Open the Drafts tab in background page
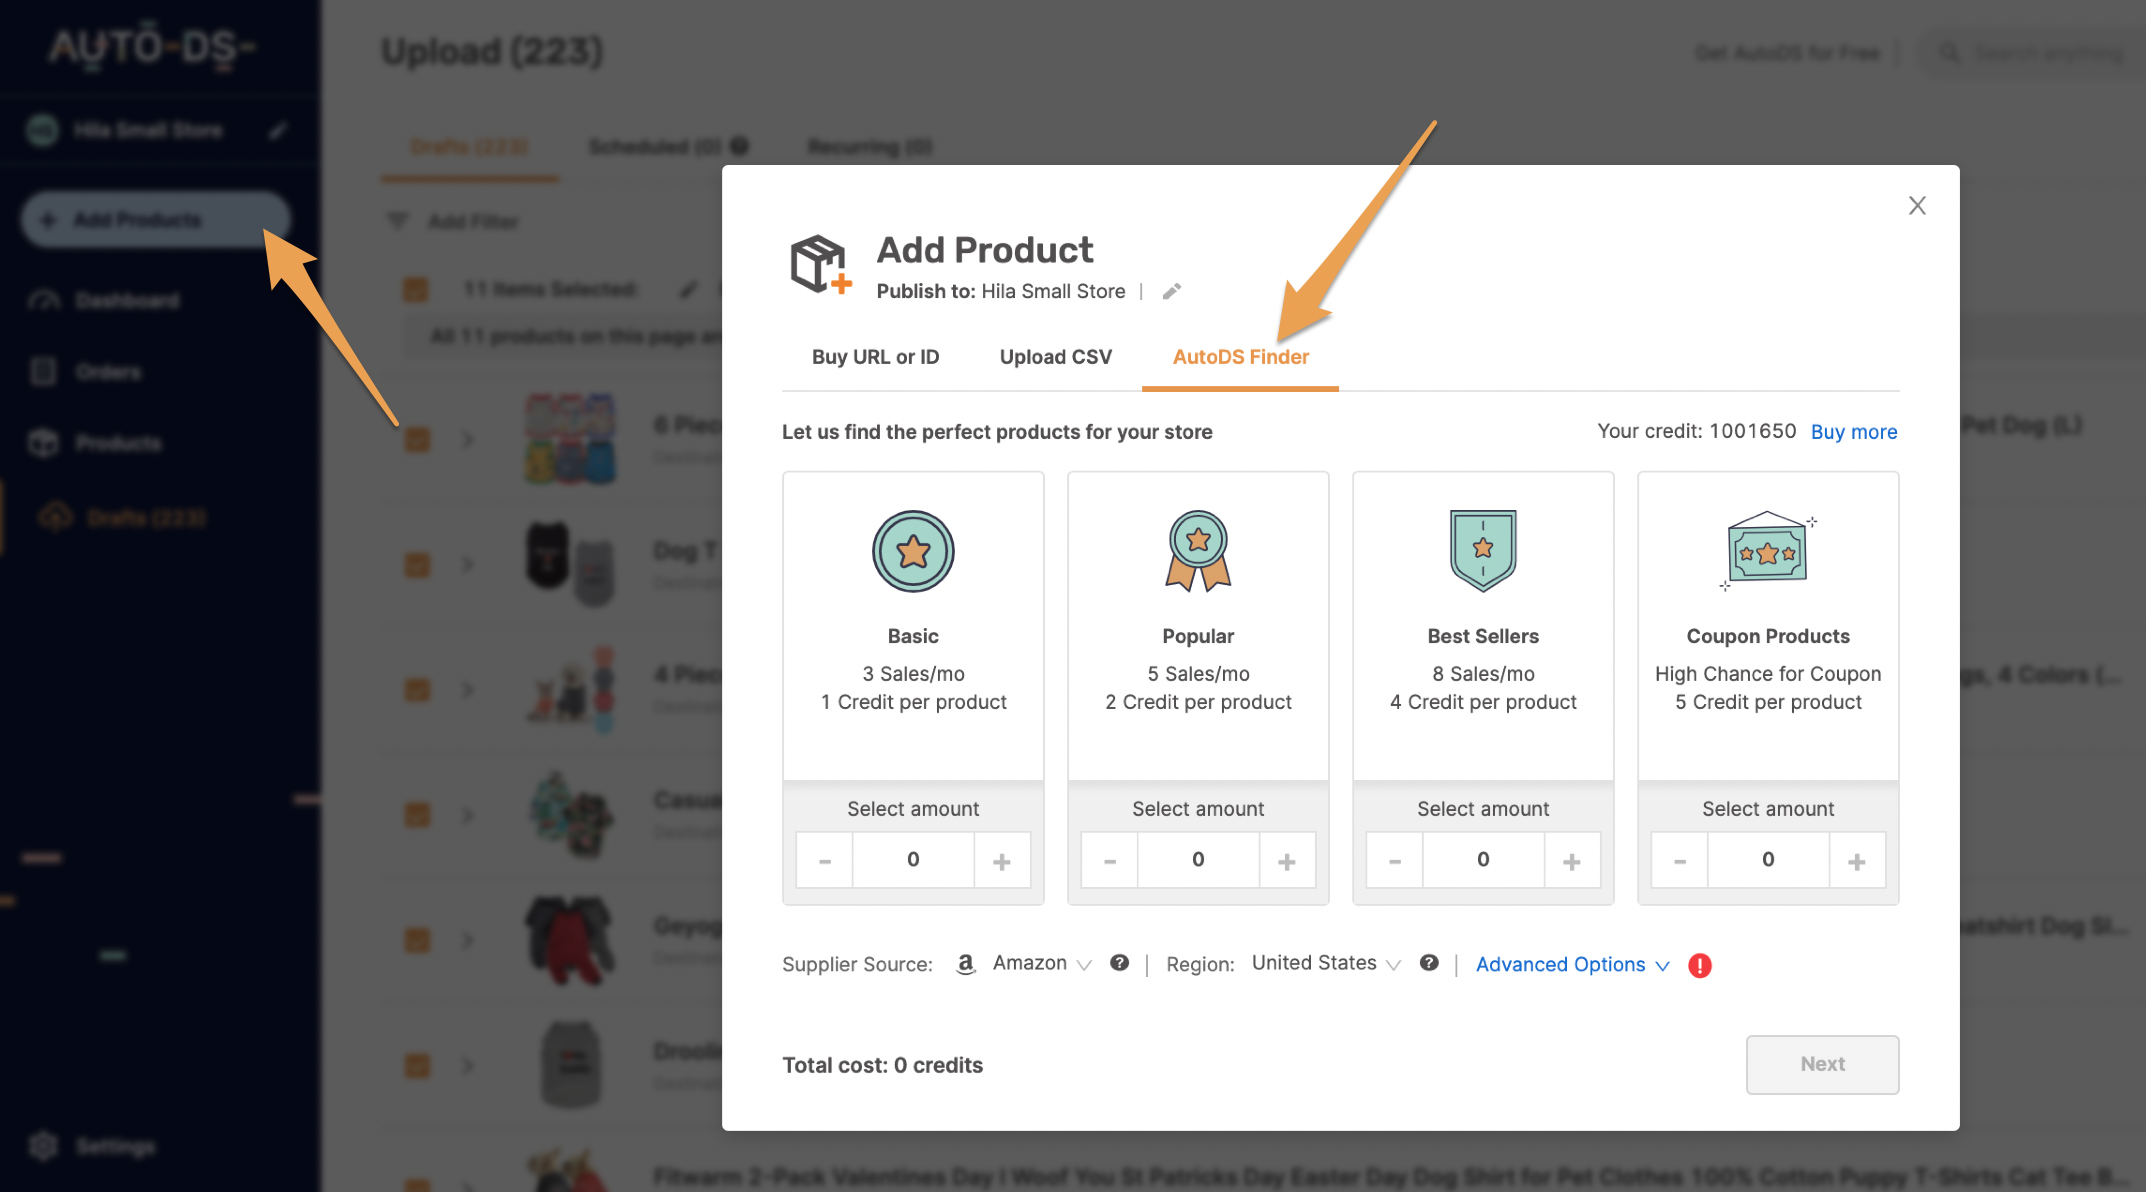The height and width of the screenshot is (1192, 2146). (469, 147)
